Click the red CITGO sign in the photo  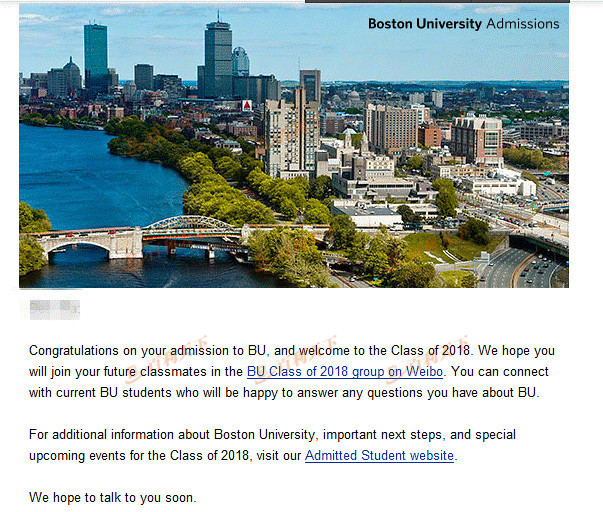click(247, 105)
